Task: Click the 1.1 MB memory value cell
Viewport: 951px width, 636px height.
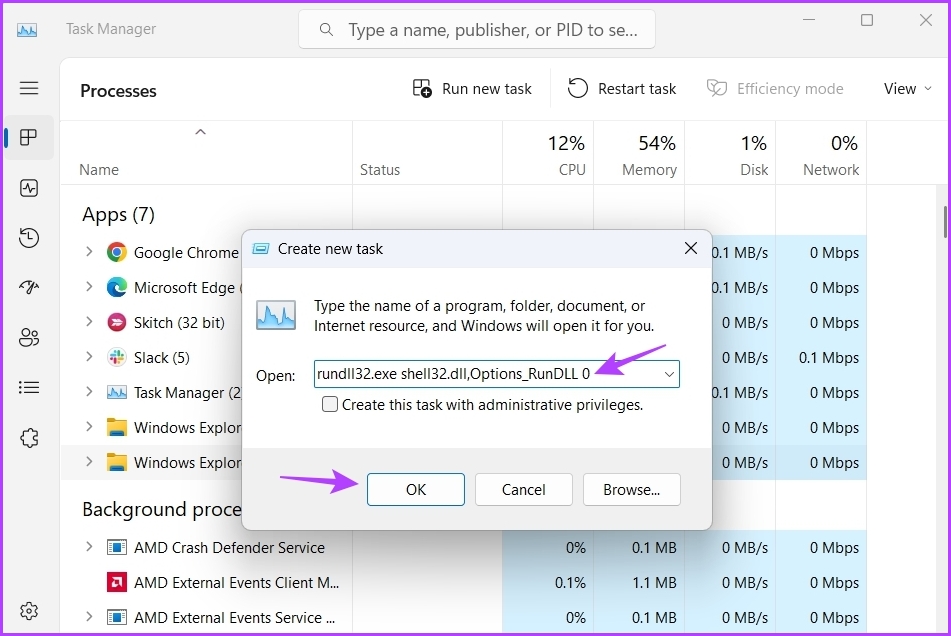Action: (x=639, y=583)
